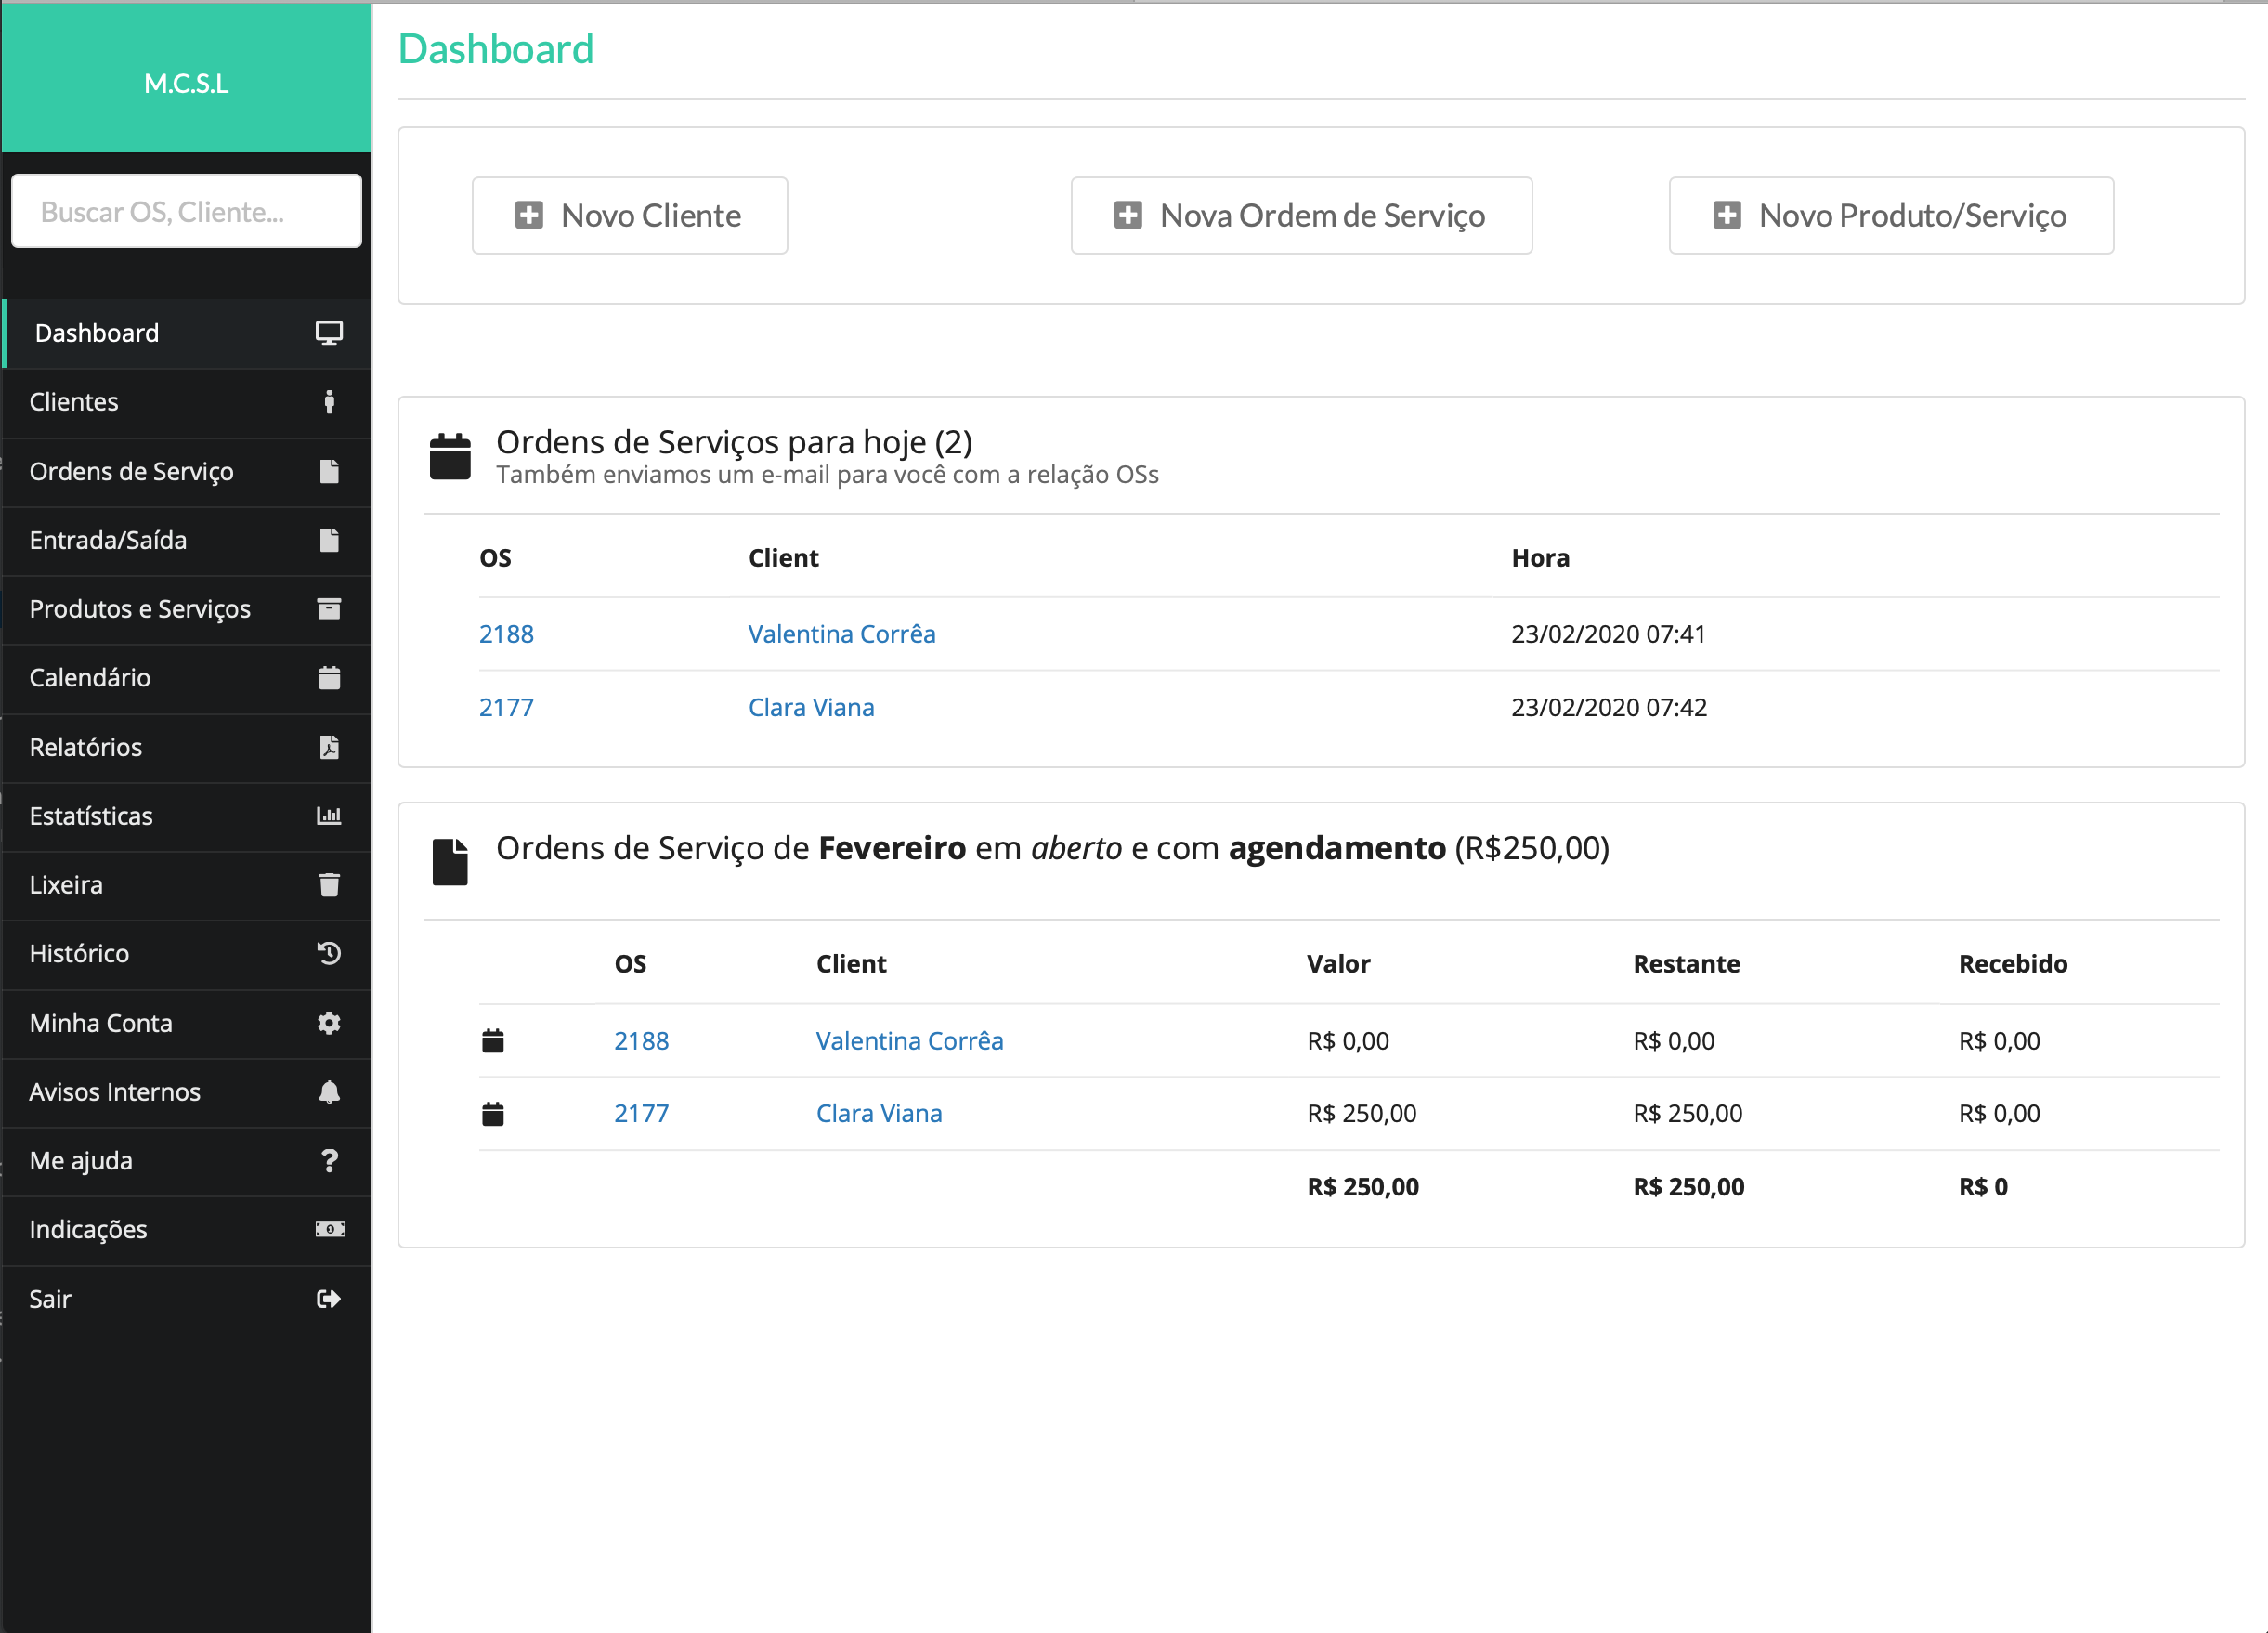Click the money bill icon beside Indicações
2268x1633 pixels.
[330, 1229]
